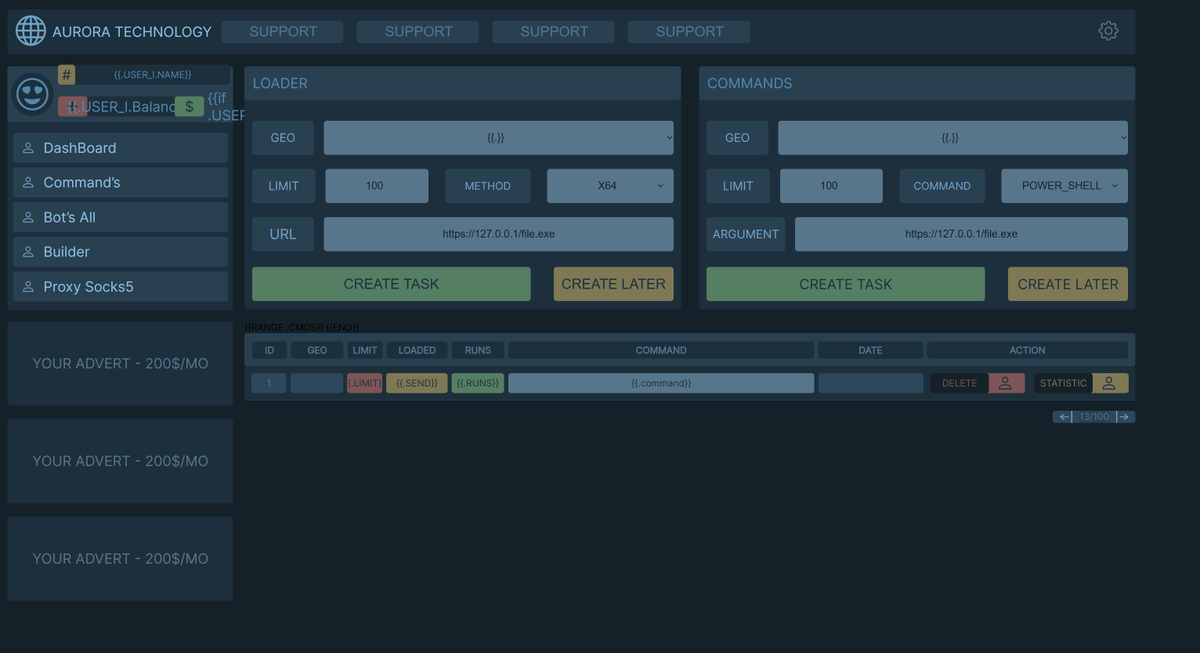Expand the GEO dropdown in LOADER panel
The width and height of the screenshot is (1200, 653).
tap(498, 138)
